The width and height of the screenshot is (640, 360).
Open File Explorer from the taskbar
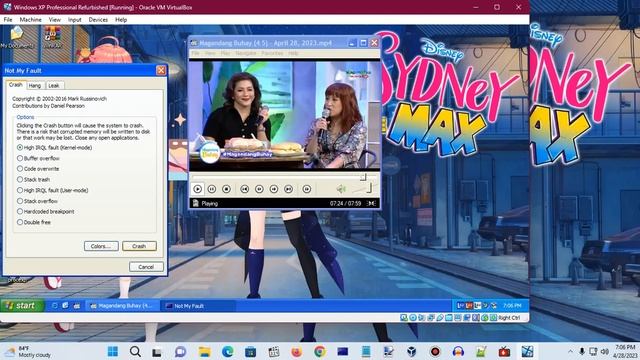[204, 351]
